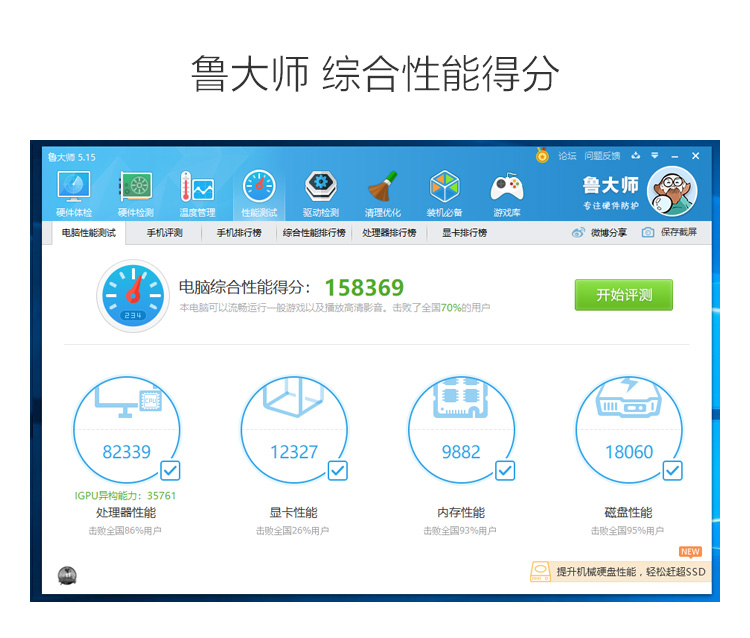750x638 pixels.
Task: Click the graphics card performance circle 12327
Action: pos(294,429)
